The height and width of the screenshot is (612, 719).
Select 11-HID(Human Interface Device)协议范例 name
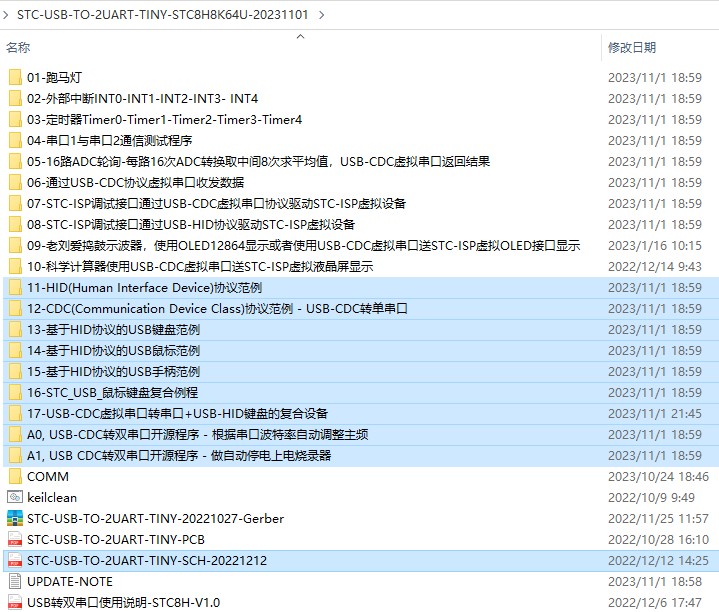tap(144, 287)
